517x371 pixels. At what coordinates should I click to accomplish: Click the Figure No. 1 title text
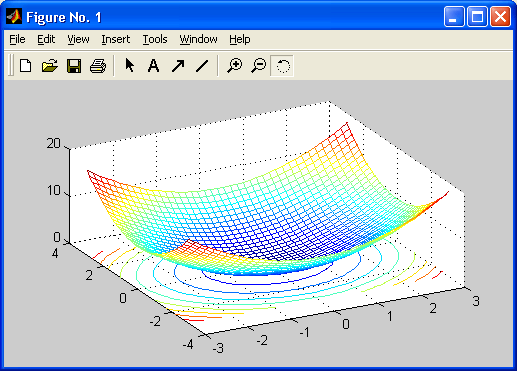(x=64, y=17)
